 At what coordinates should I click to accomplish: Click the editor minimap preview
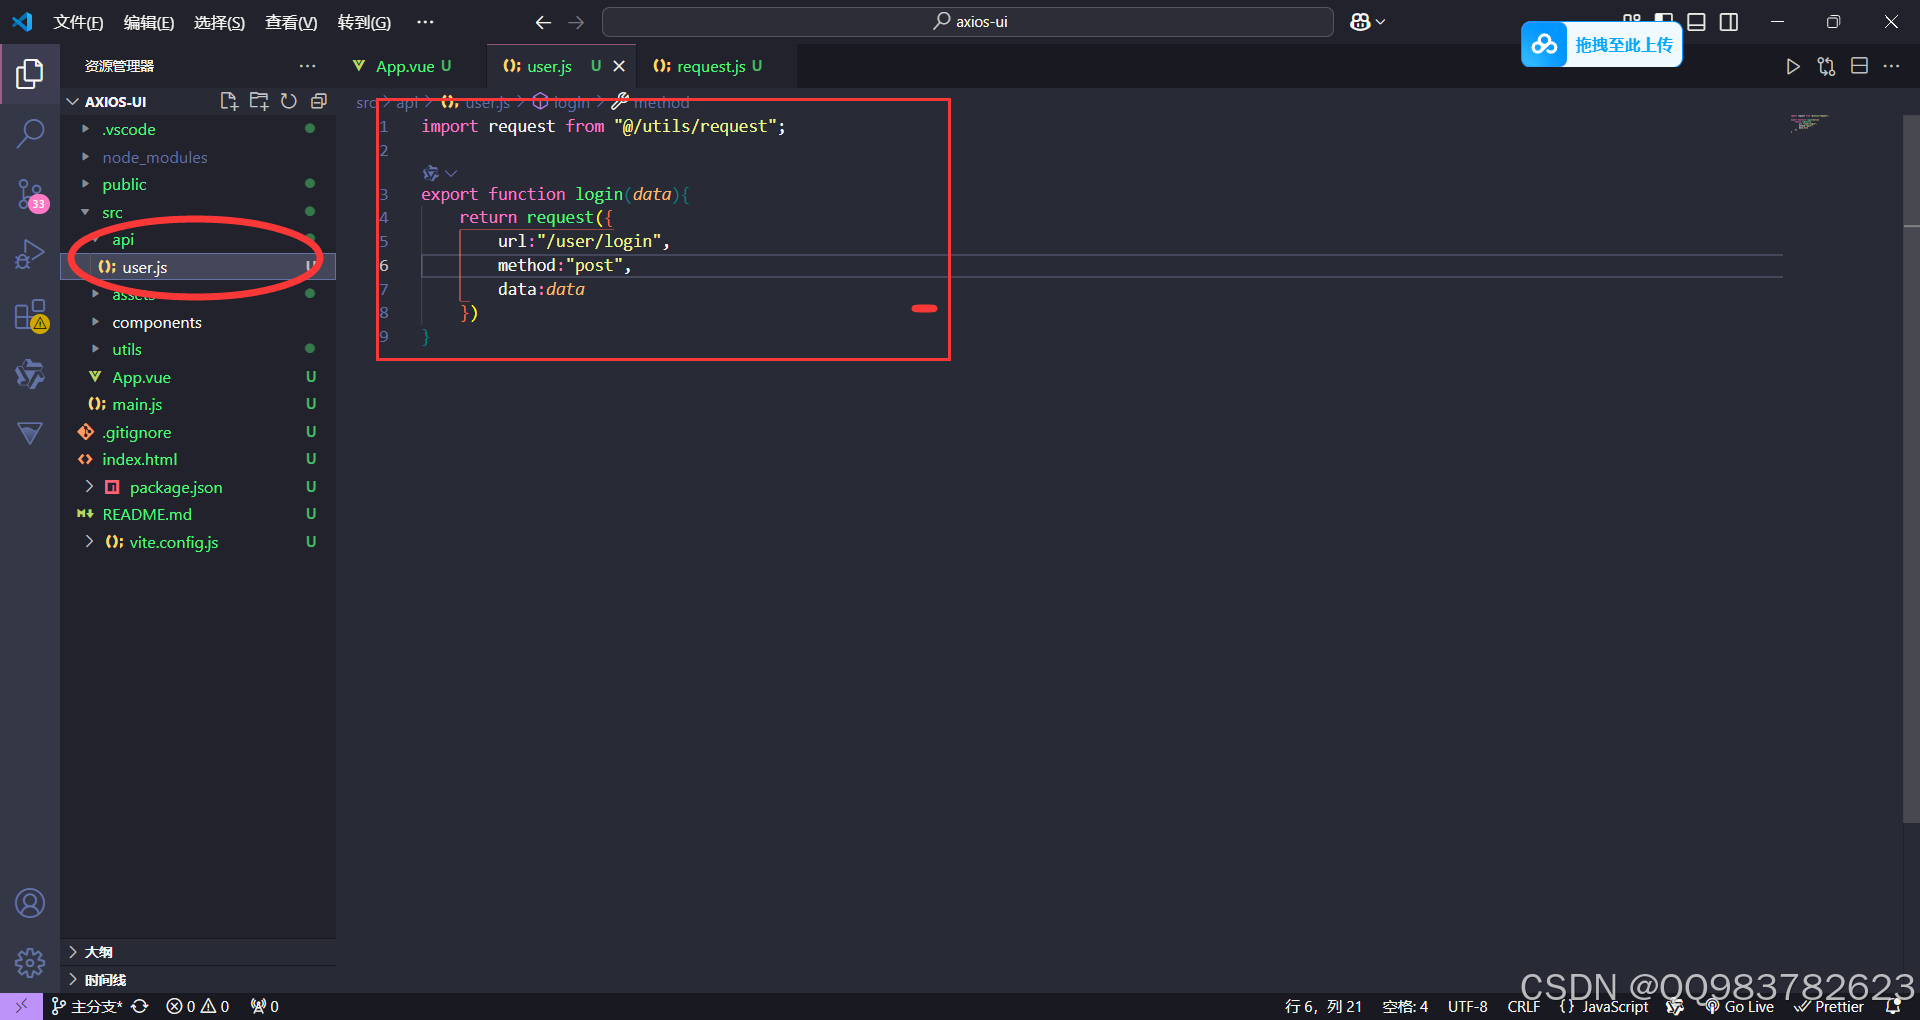coord(1810,123)
